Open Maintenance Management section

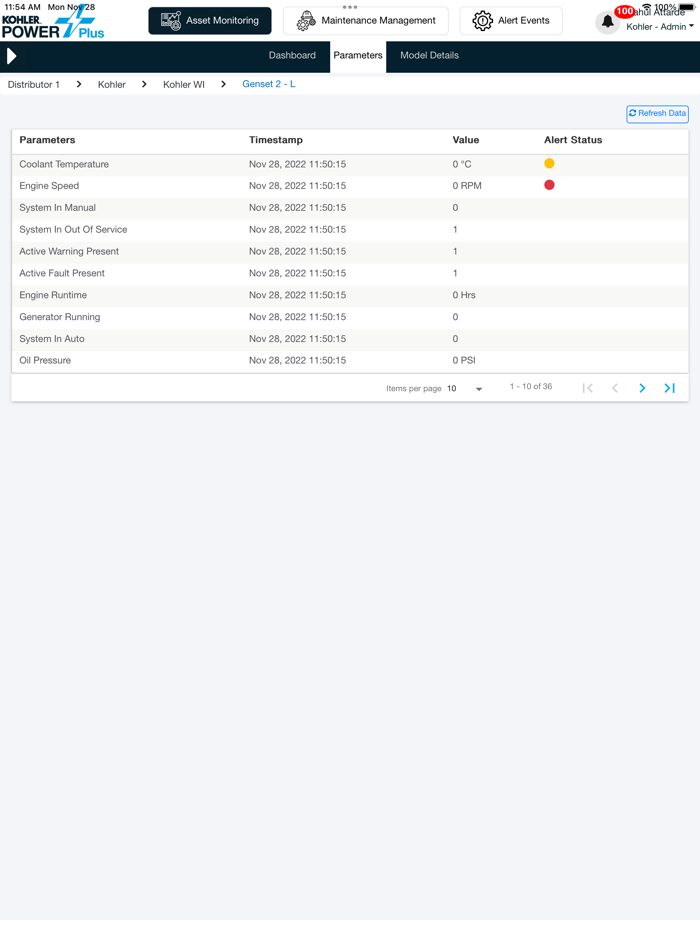(x=366, y=21)
